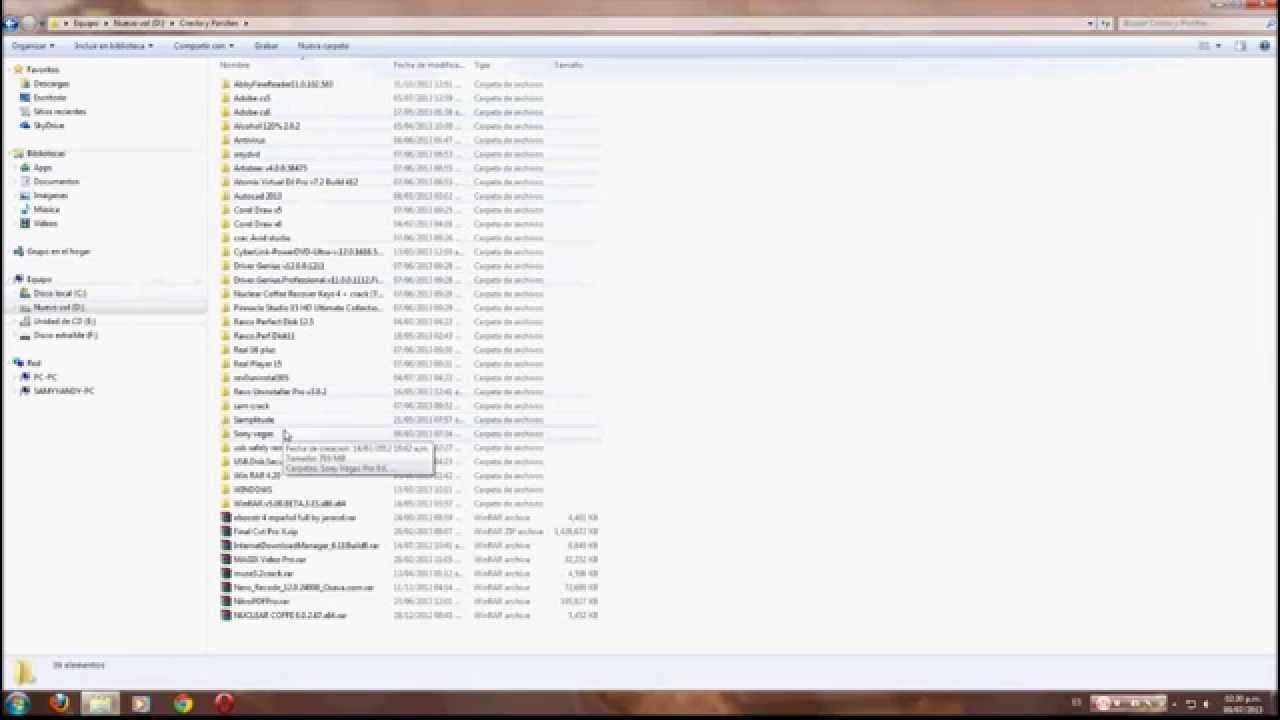The height and width of the screenshot is (720, 1280).
Task: Select Real Player 15 folder icon
Action: (226, 365)
